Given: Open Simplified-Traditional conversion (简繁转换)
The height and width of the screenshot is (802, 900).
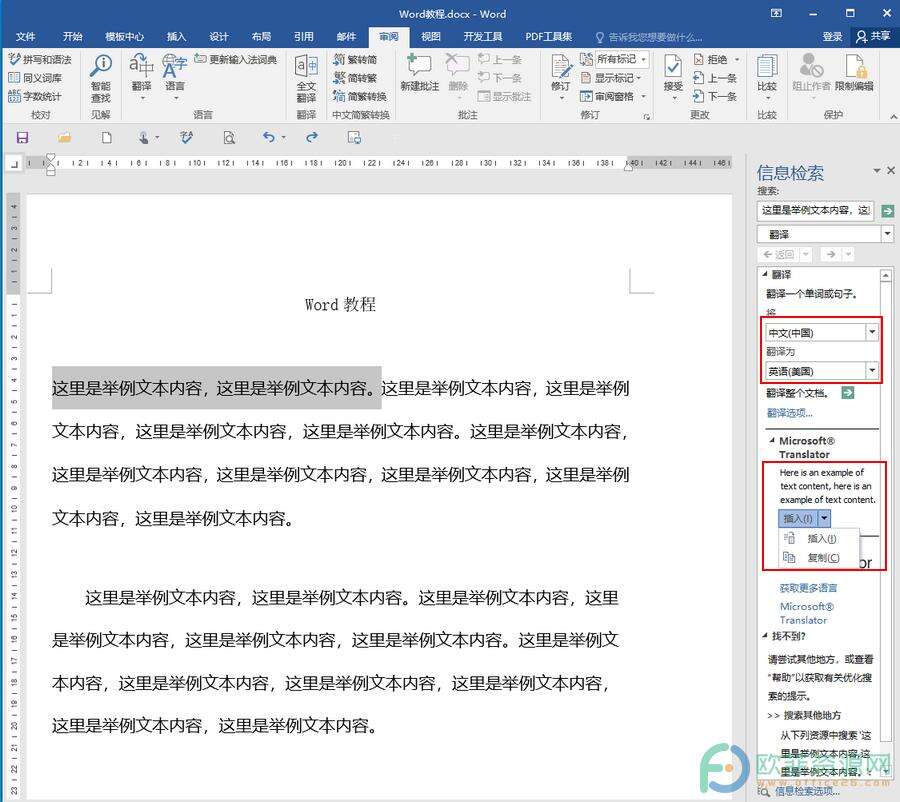Looking at the screenshot, I should click(x=360, y=96).
